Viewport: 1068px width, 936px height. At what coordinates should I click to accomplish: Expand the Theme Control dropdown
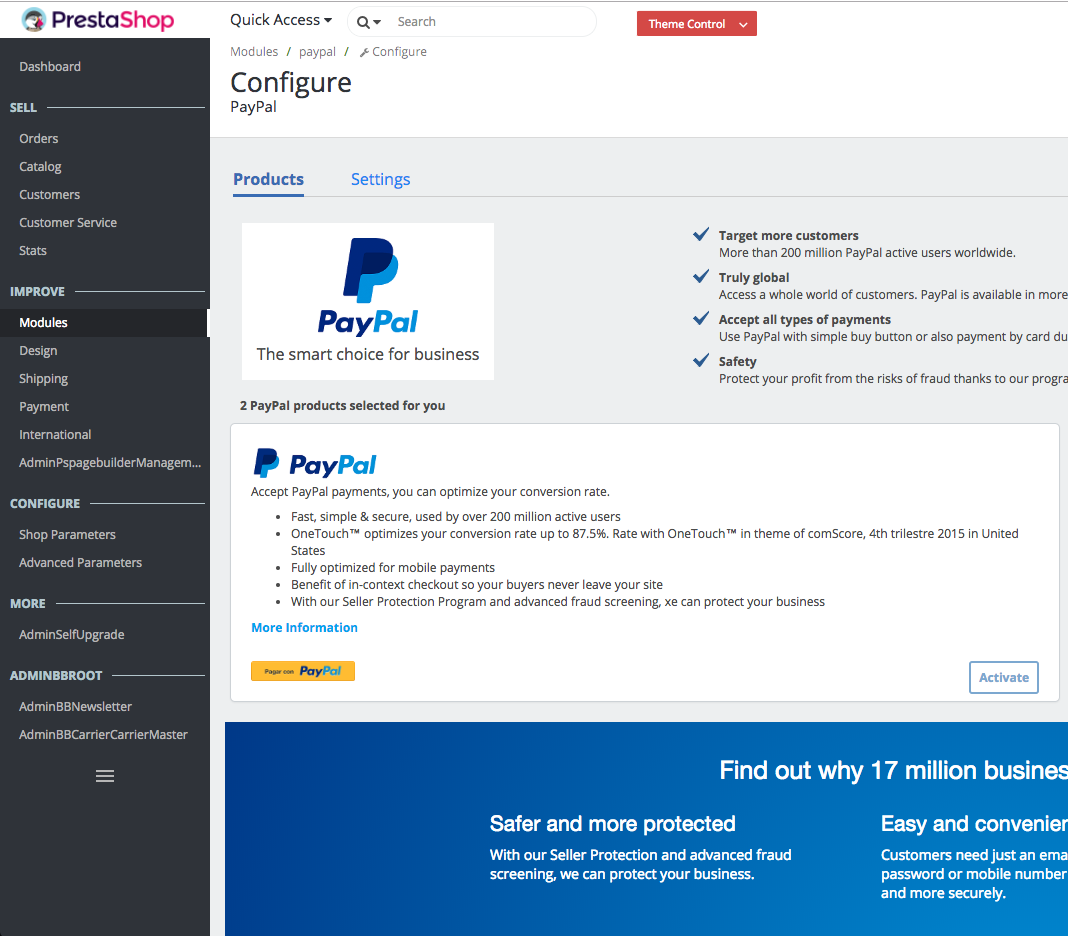click(697, 24)
